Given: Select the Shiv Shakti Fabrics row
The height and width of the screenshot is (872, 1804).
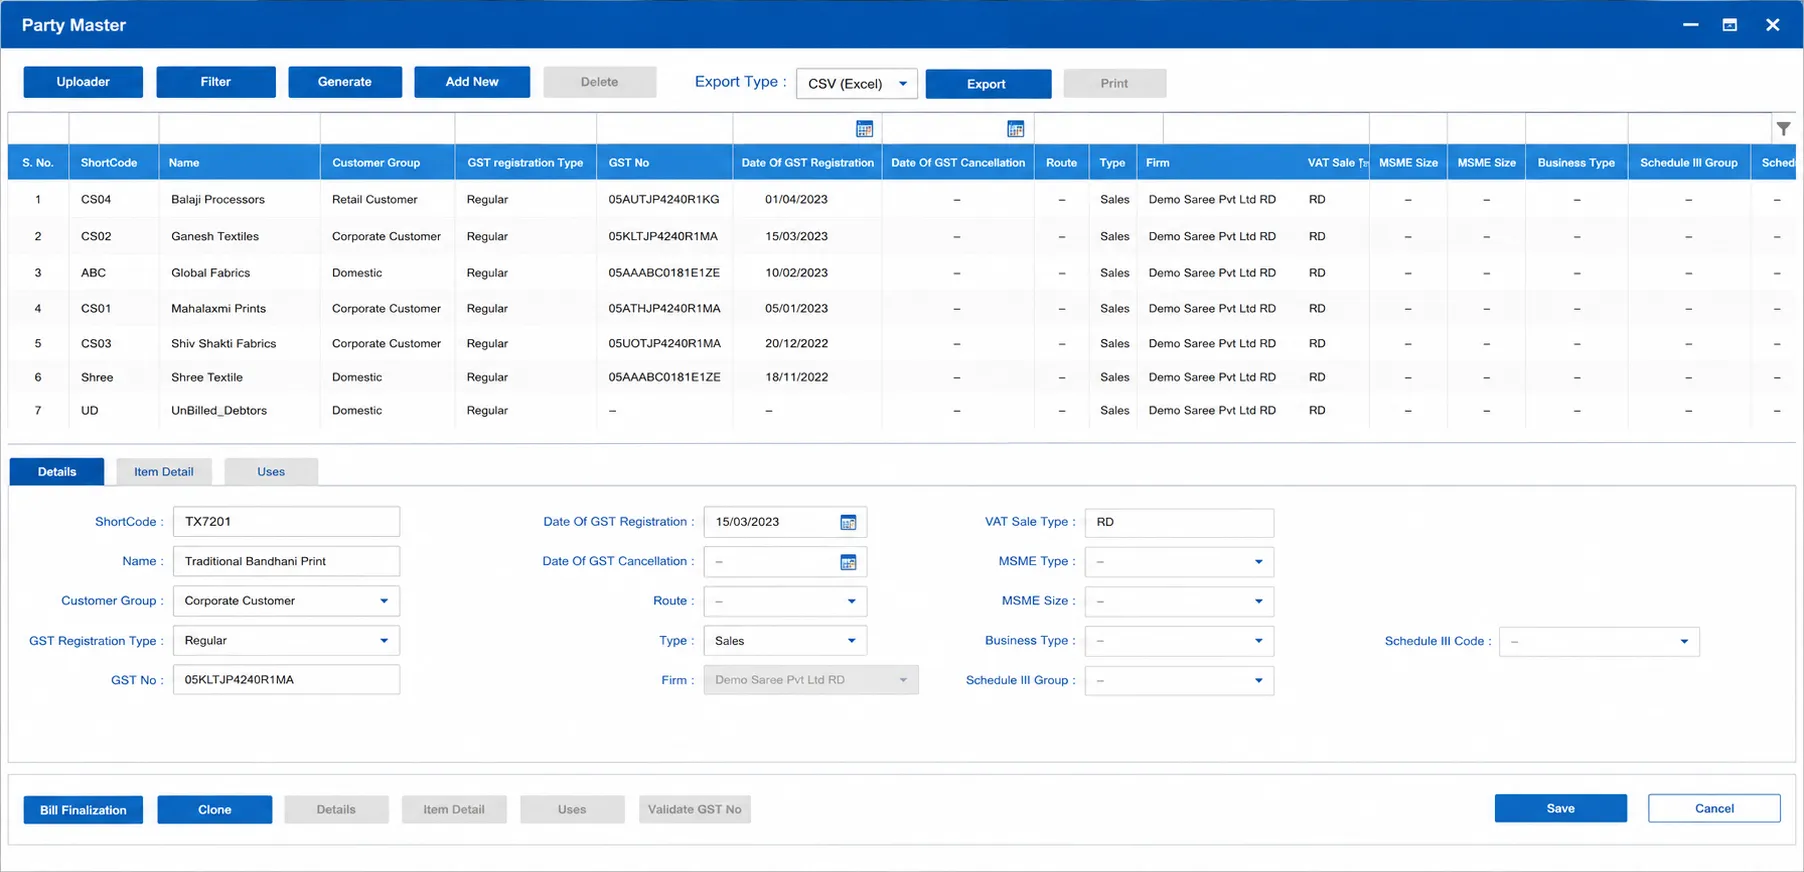Looking at the screenshot, I should (902, 344).
